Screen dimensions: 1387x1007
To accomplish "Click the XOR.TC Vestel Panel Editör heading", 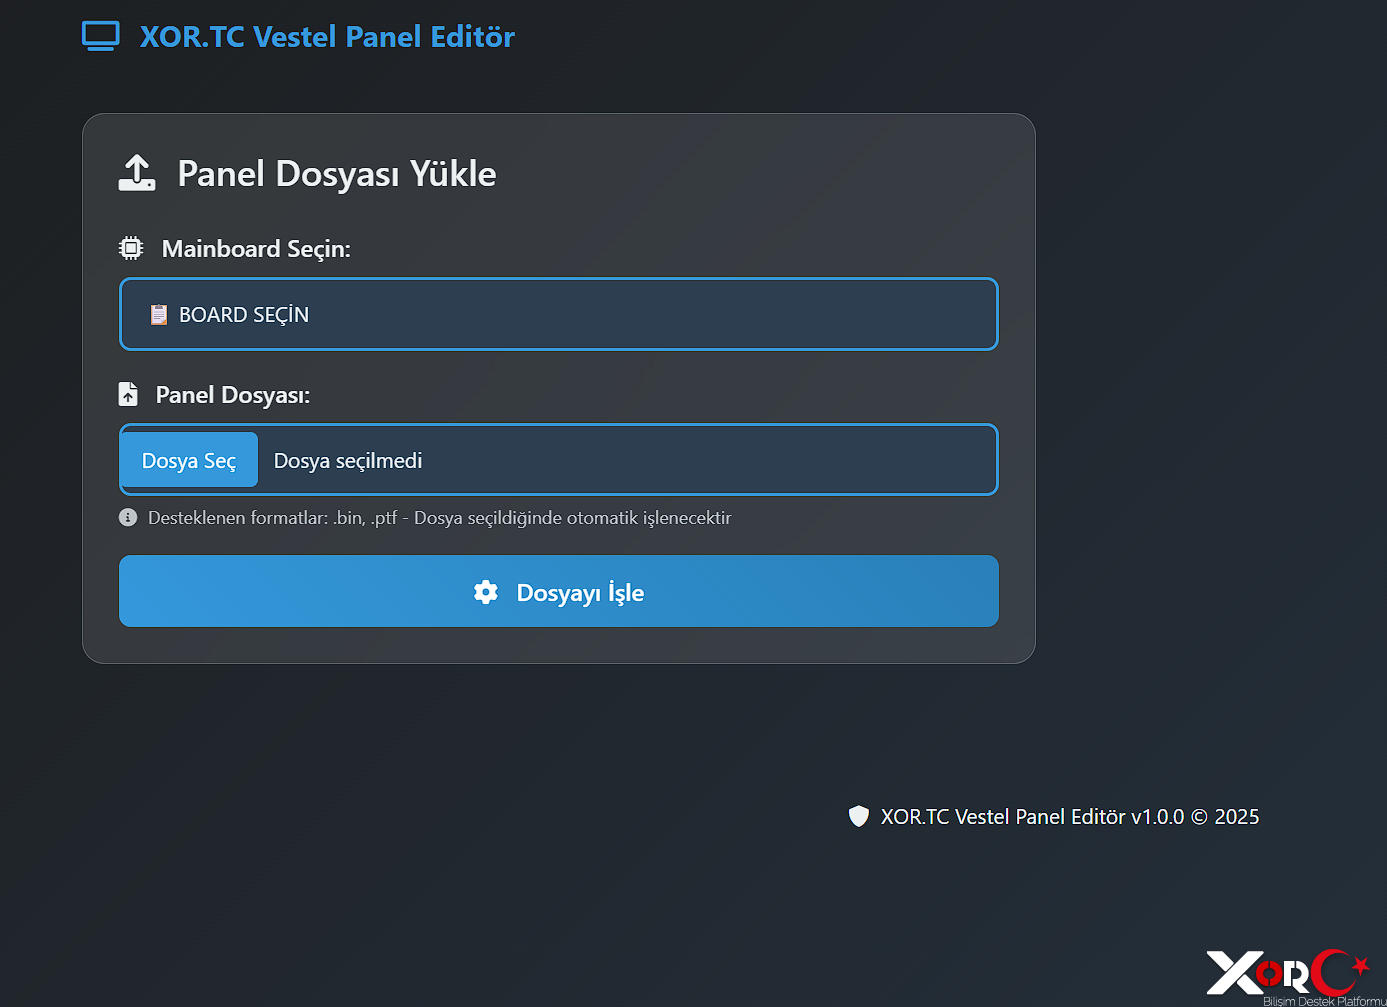I will coord(326,36).
